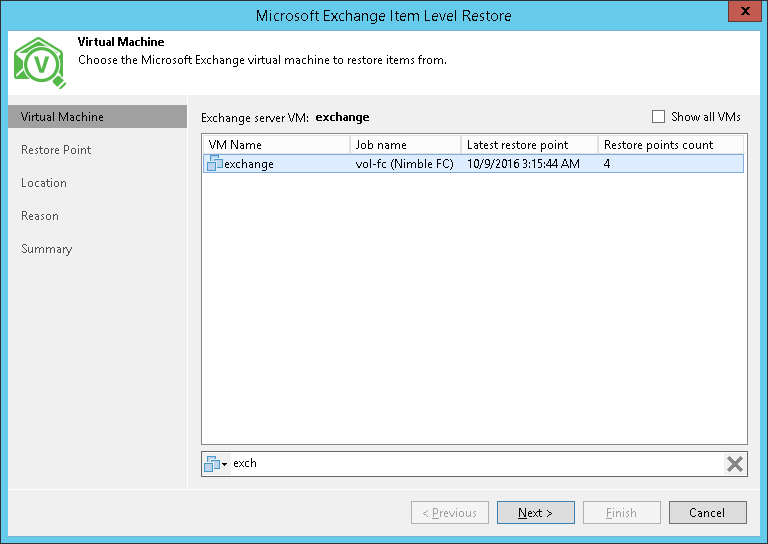Select the 10/9/2016 3:15:44 AM cell
The height and width of the screenshot is (544, 768).
[523, 164]
